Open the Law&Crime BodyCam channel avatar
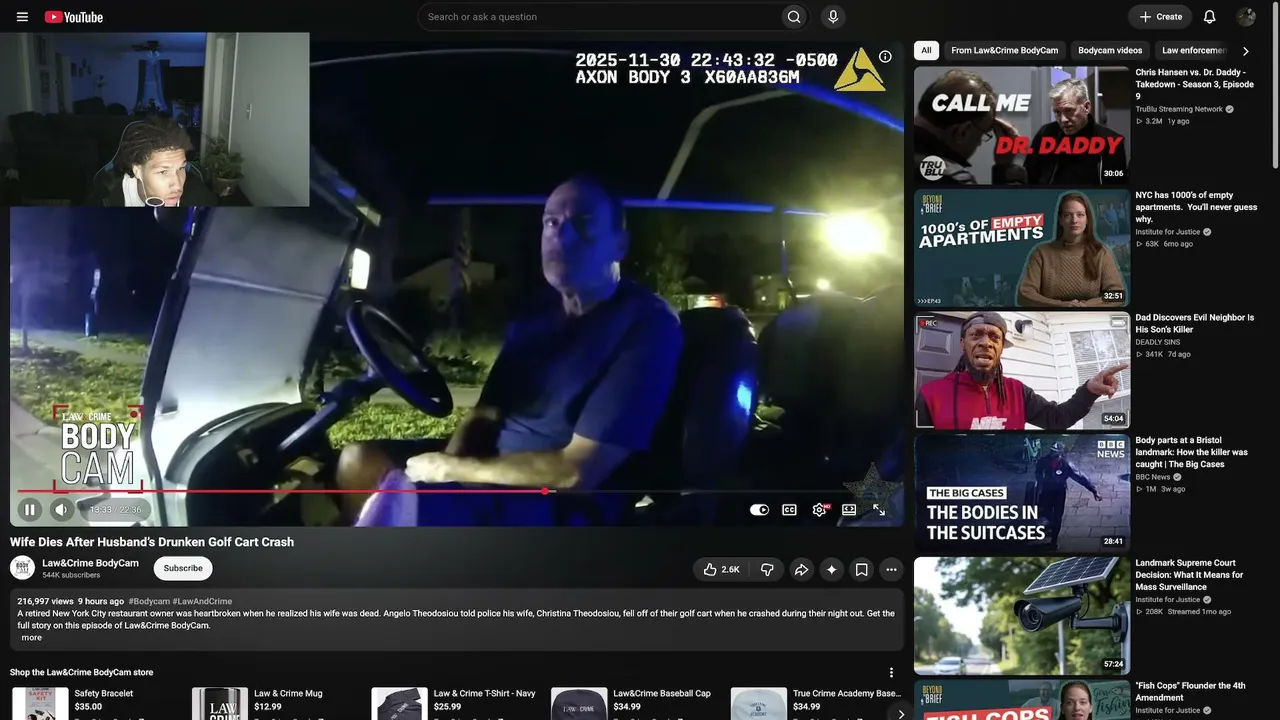The width and height of the screenshot is (1280, 720). coord(22,568)
